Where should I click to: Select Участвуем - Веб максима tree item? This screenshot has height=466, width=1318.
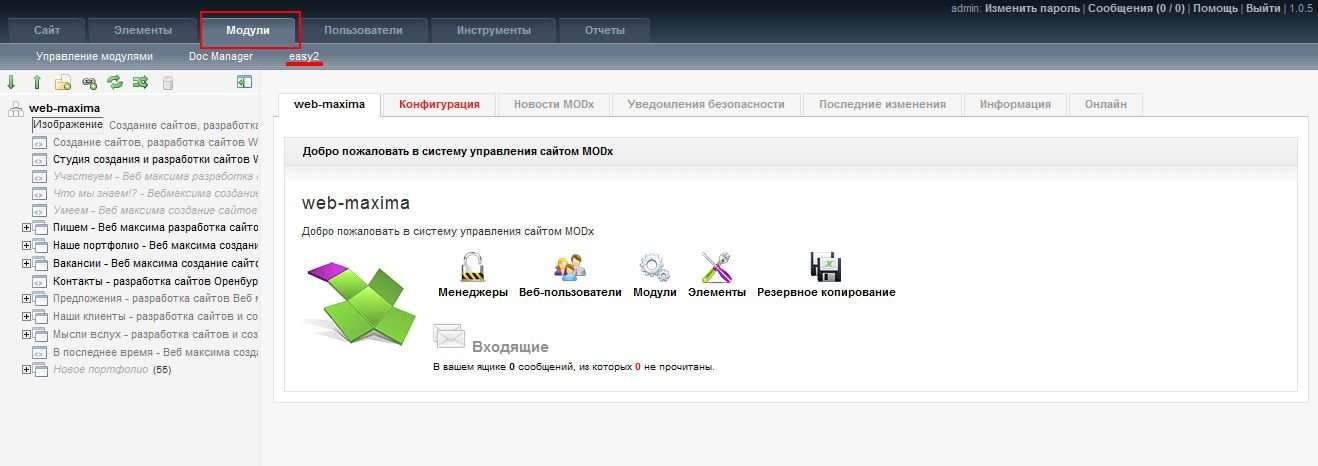pos(155,177)
